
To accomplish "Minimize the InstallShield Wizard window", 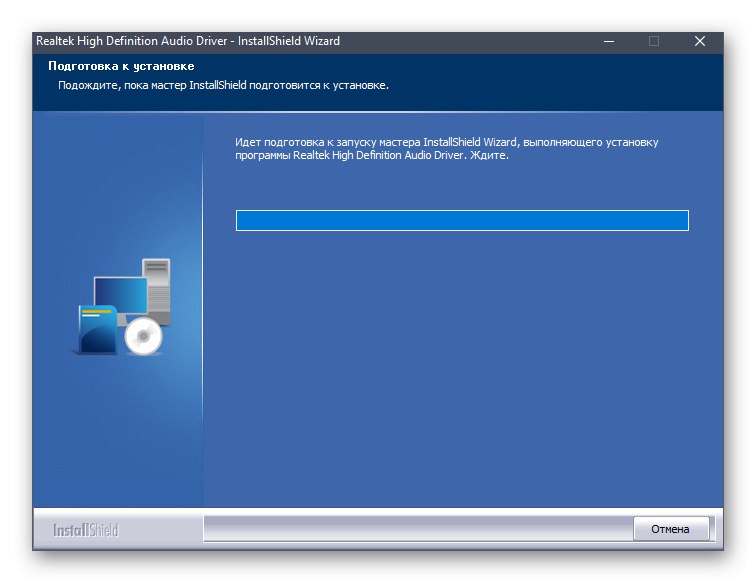I will pyautogui.click(x=609, y=41).
